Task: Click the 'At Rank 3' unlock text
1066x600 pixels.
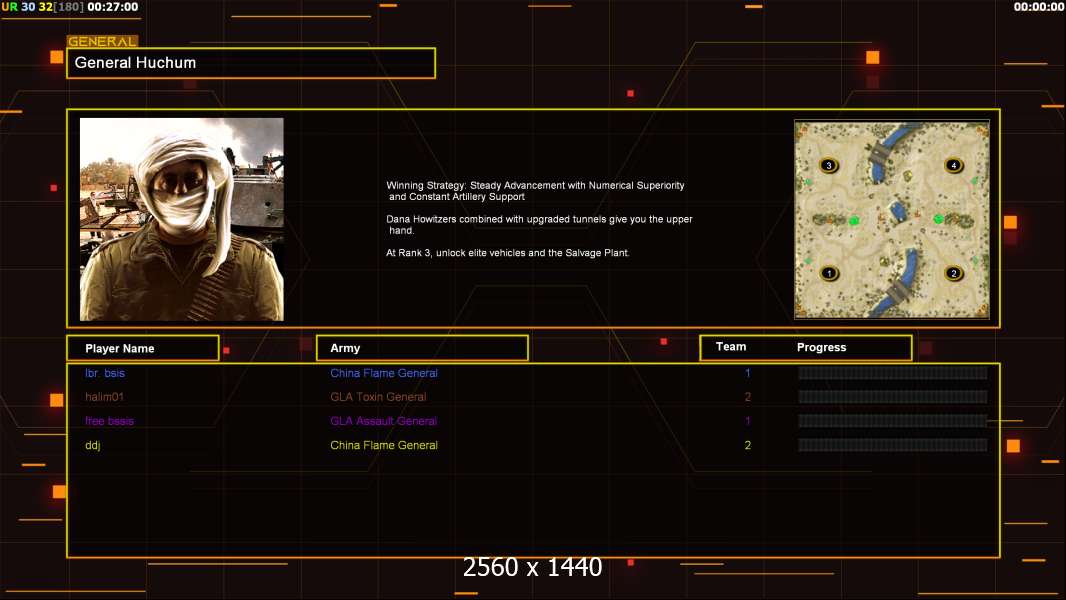Action: coord(508,253)
